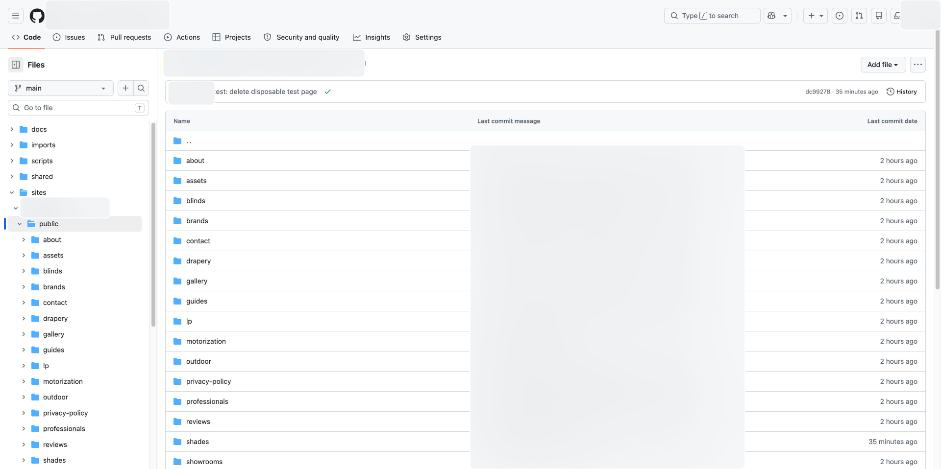941x469 pixels.
Task: Select the brands folder in sidebar tree
Action: pos(54,287)
